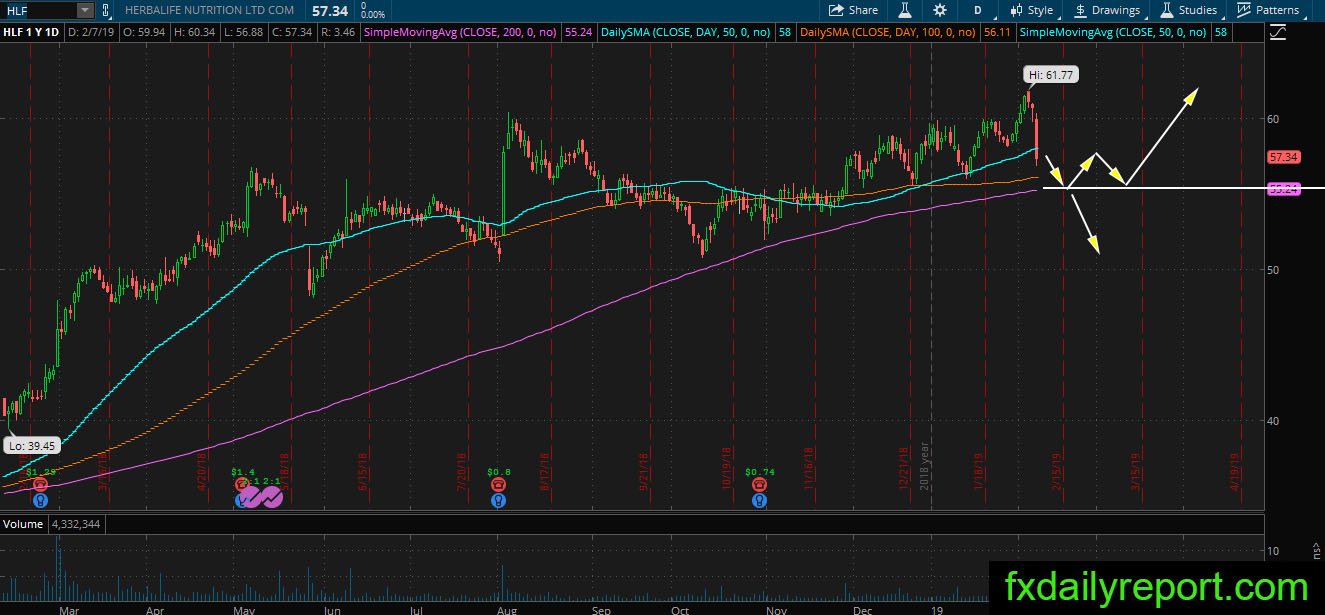1325x615 pixels.
Task: Open the symbol selector dropdown arrow
Action: [x=85, y=10]
